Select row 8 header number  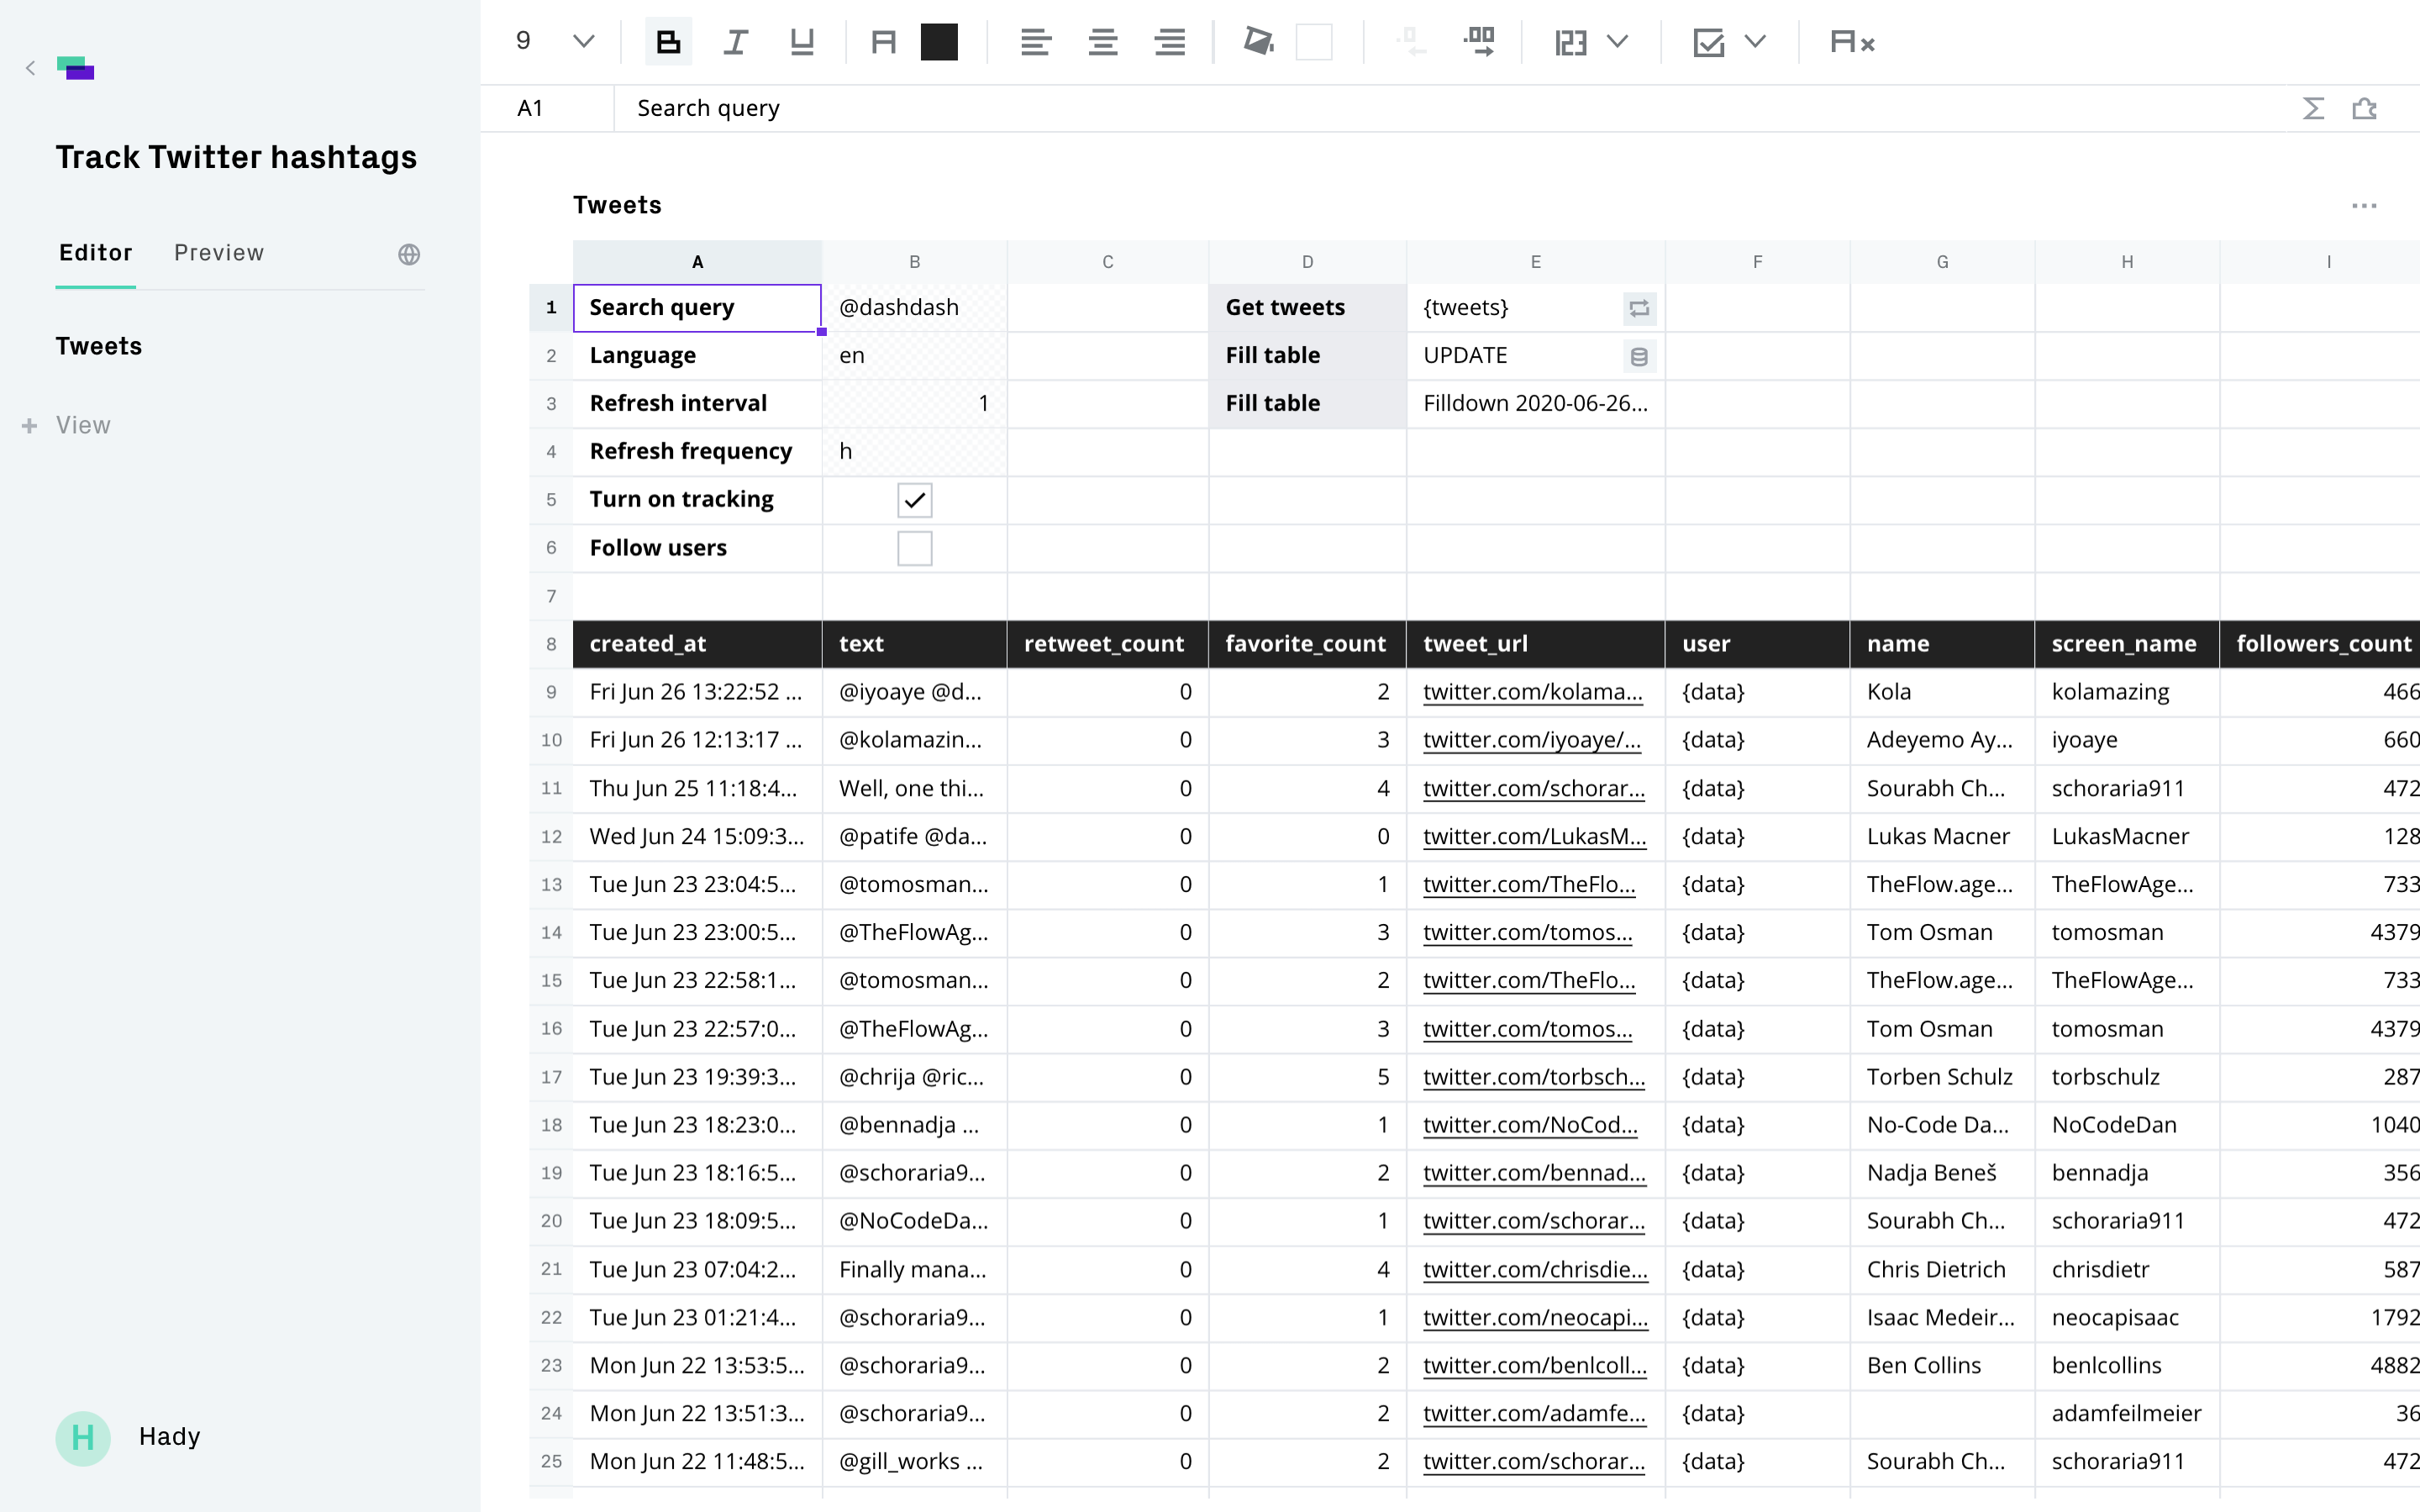point(551,644)
